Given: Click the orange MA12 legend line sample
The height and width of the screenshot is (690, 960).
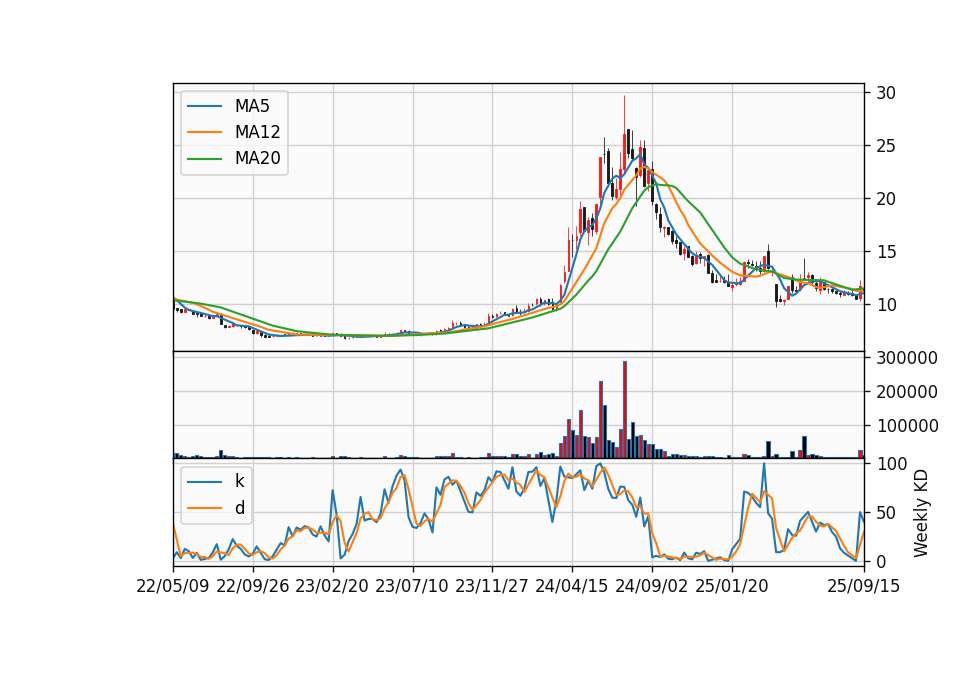Looking at the screenshot, I should click(204, 132).
